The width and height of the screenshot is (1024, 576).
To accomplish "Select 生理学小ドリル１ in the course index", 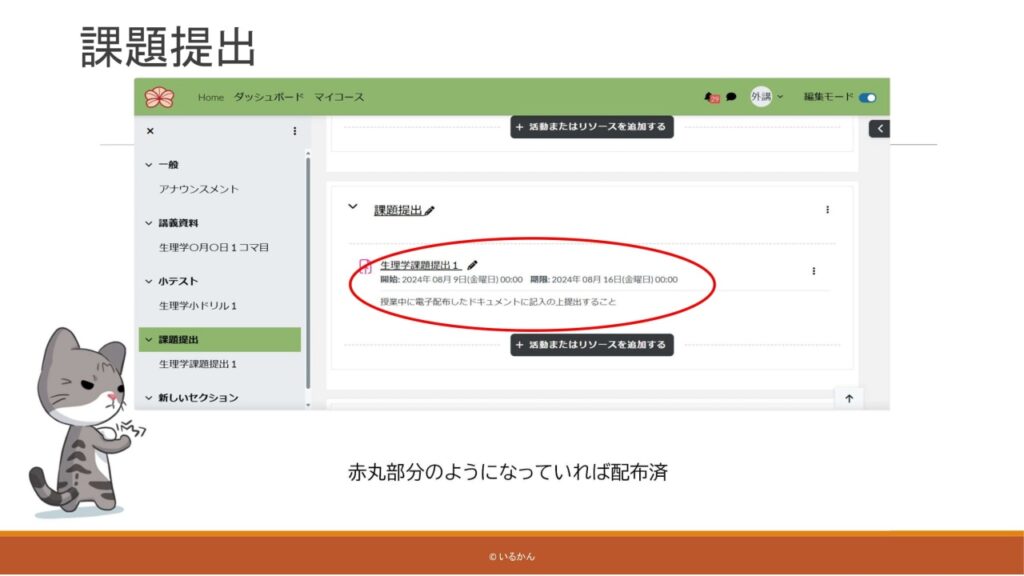I will 198,305.
